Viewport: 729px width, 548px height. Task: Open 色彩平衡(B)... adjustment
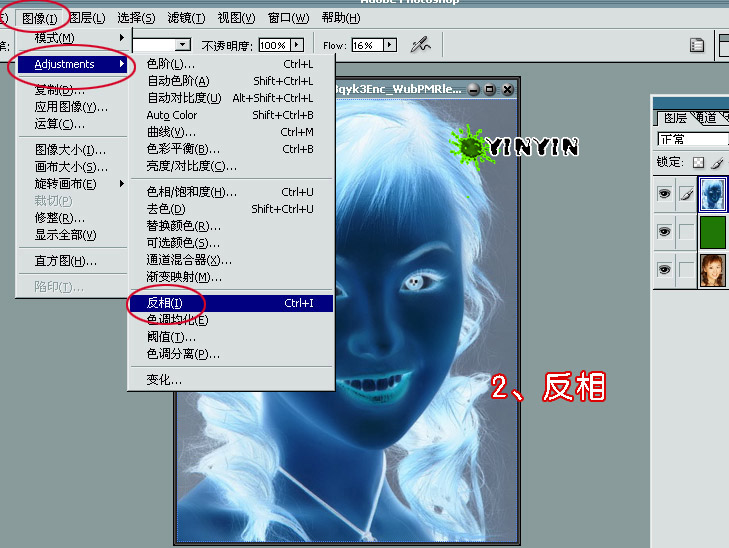231,149
